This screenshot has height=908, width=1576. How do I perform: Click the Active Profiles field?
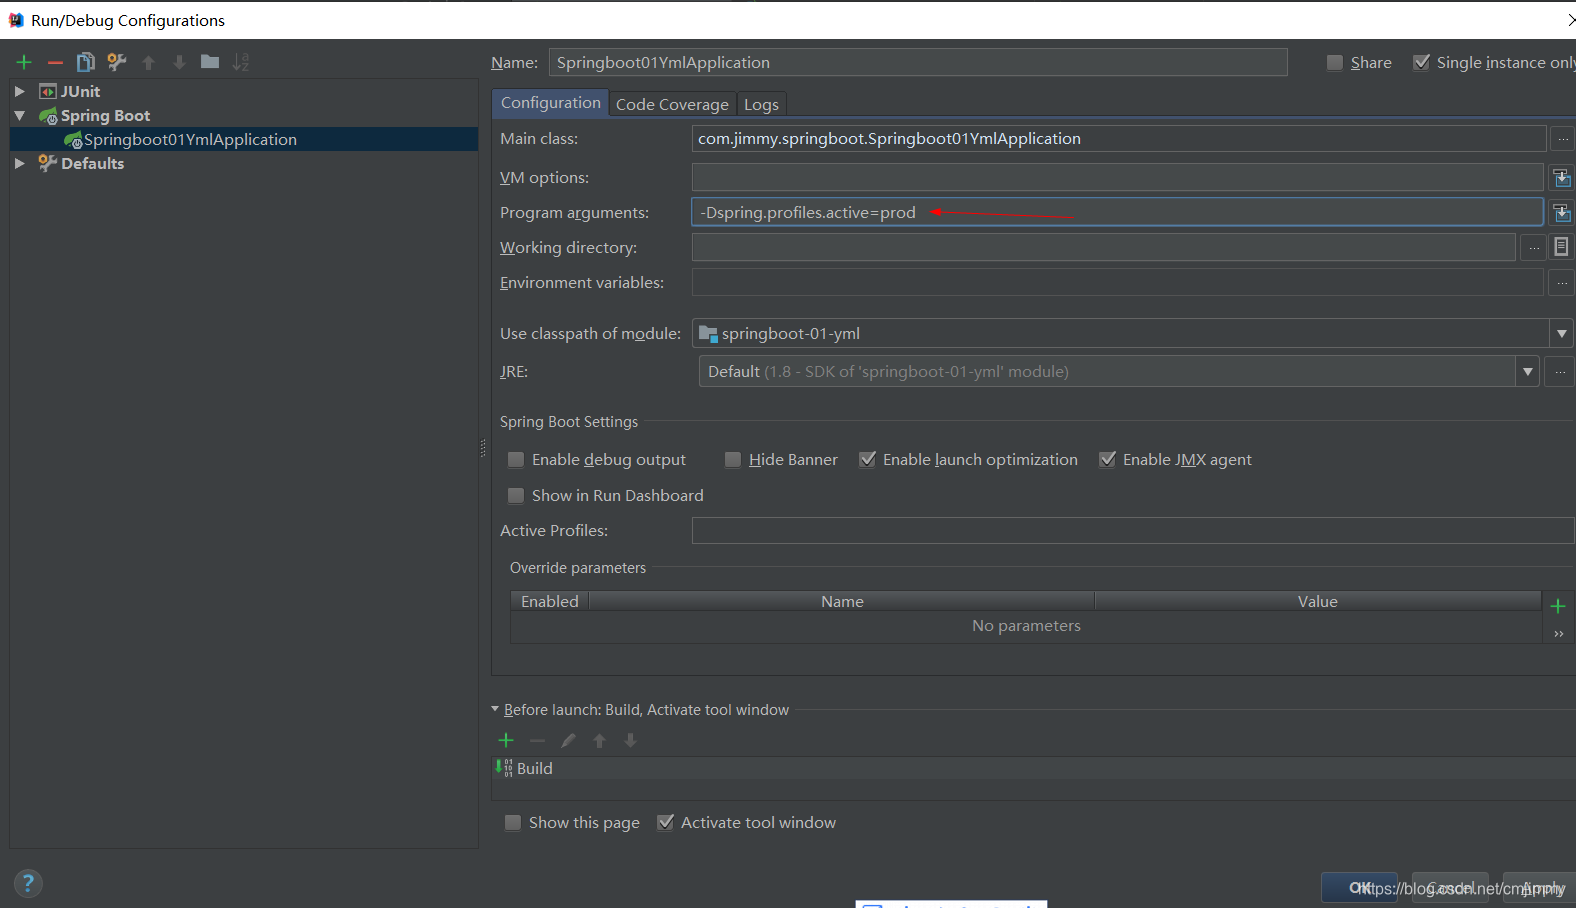1133,531
